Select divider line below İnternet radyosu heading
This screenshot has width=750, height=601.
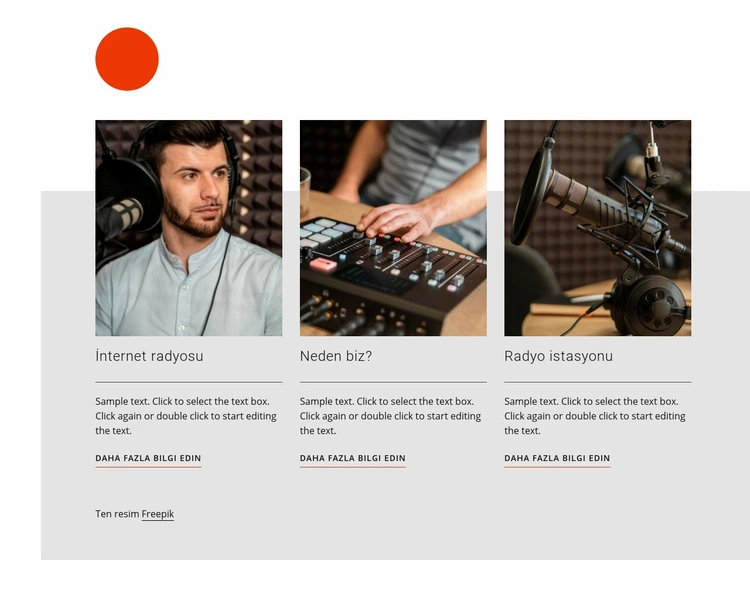tap(188, 382)
